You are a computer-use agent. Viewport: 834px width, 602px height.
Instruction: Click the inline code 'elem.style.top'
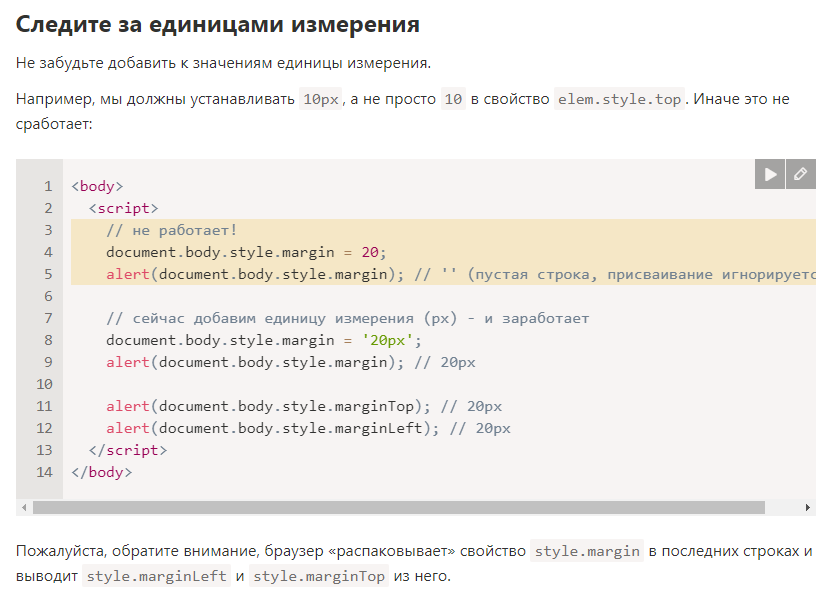(619, 99)
